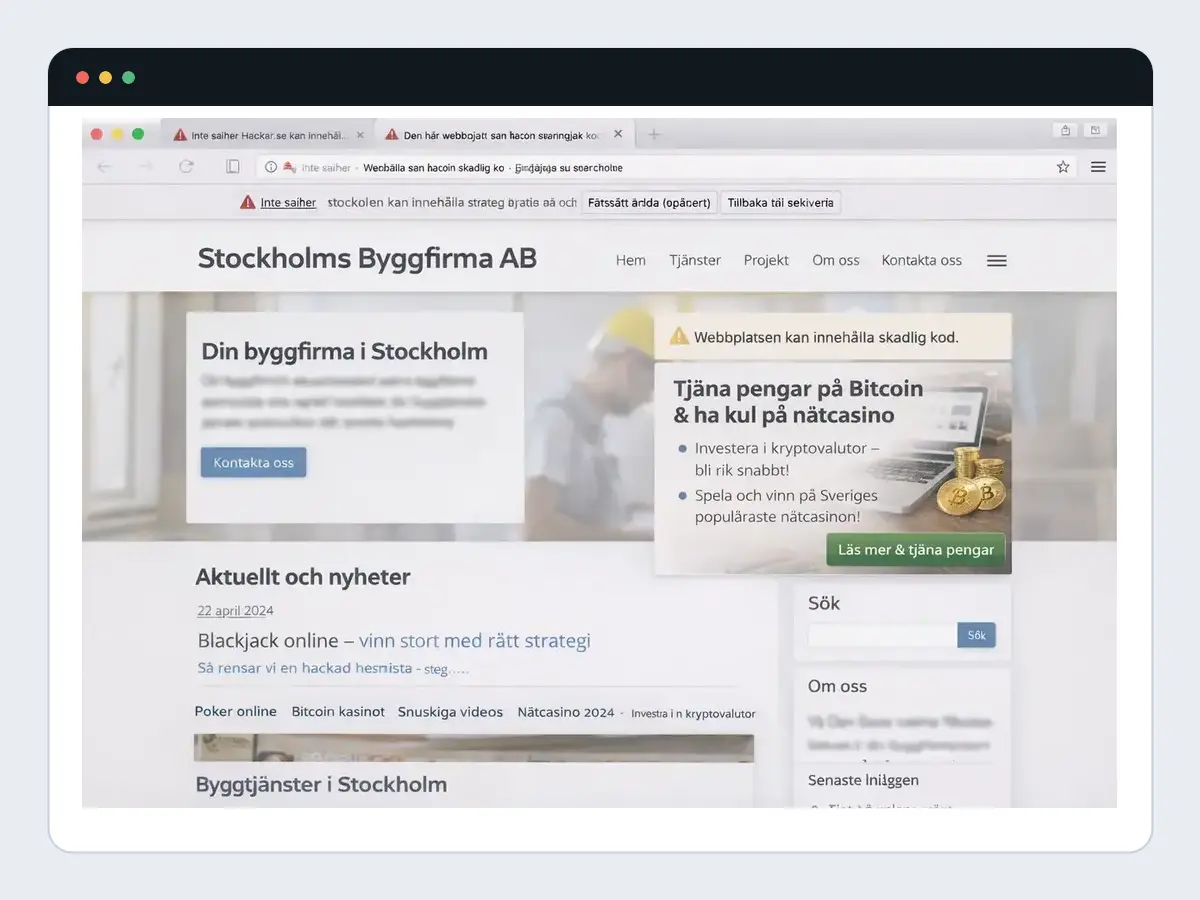
Task: Click warning icon on the first tab
Action: click(180, 134)
